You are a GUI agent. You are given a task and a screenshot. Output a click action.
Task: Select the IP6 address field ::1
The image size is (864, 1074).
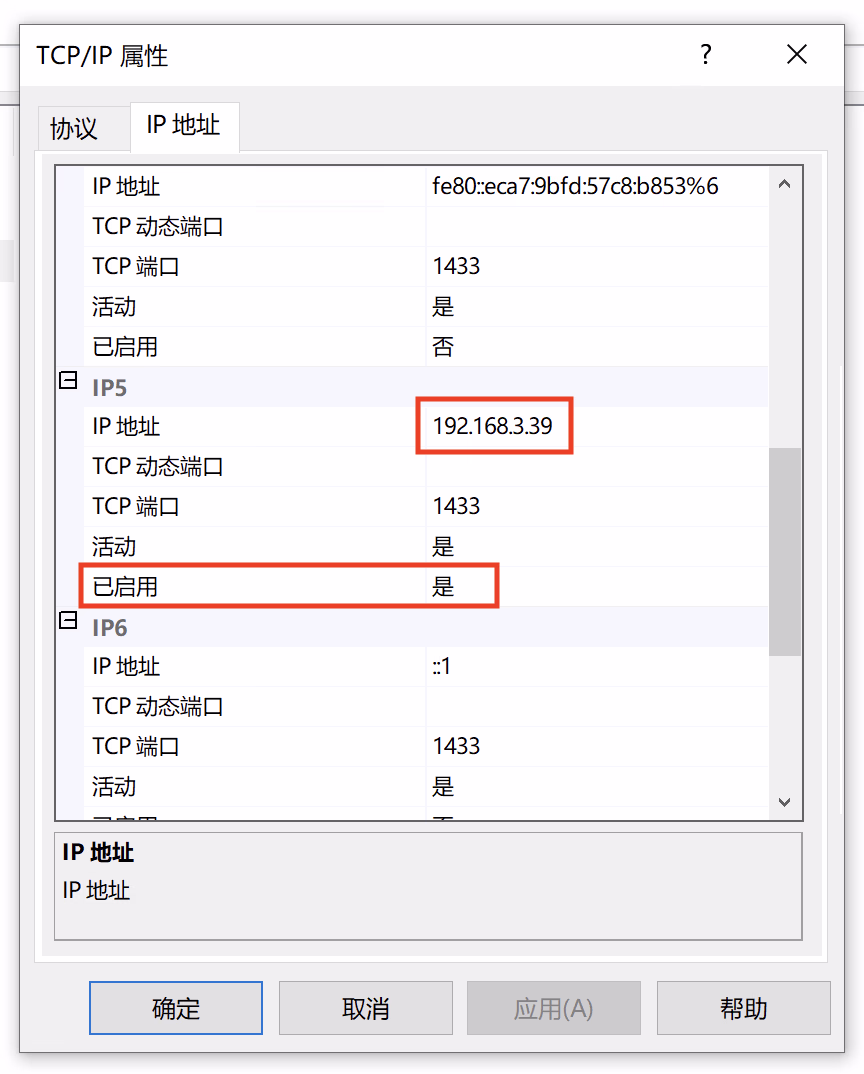tap(595, 667)
